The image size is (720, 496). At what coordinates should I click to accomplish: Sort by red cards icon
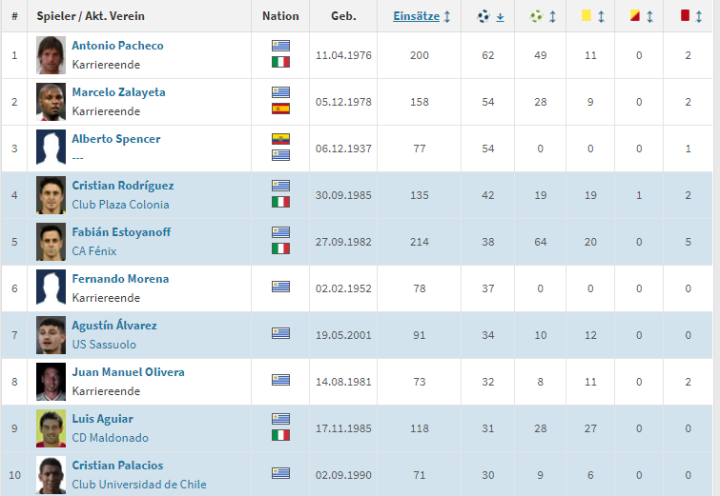tap(685, 16)
